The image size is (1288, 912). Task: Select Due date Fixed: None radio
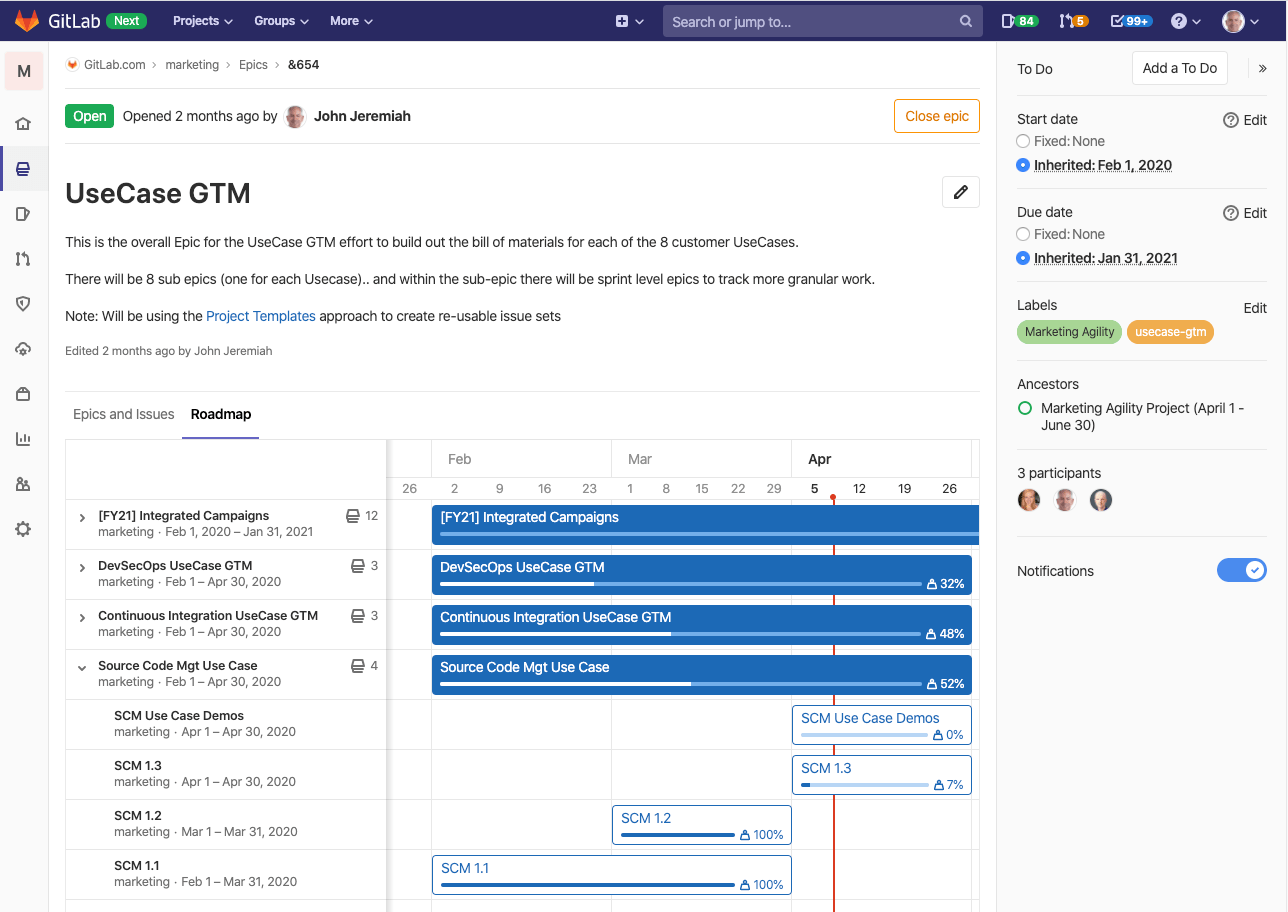1023,234
